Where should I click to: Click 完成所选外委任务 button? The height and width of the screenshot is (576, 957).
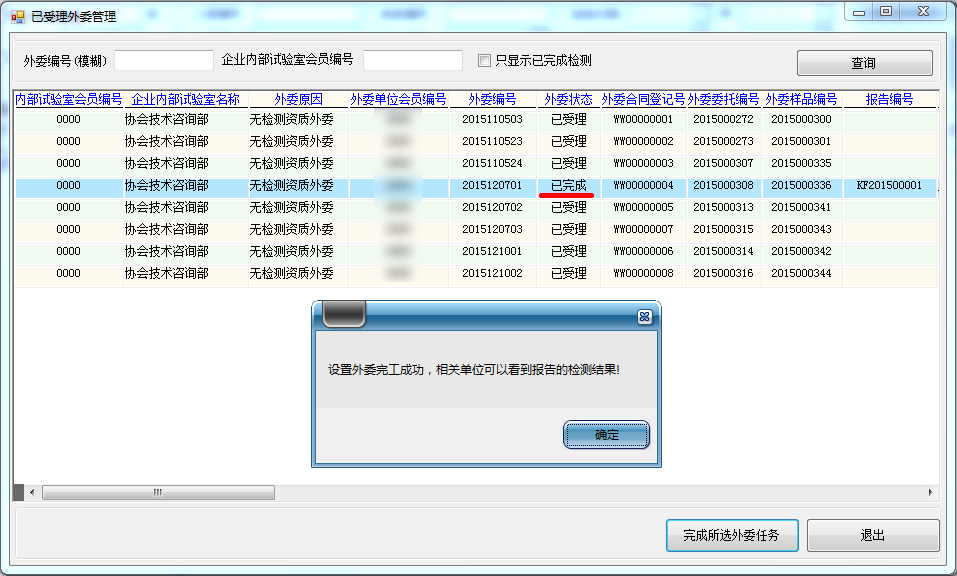(731, 535)
